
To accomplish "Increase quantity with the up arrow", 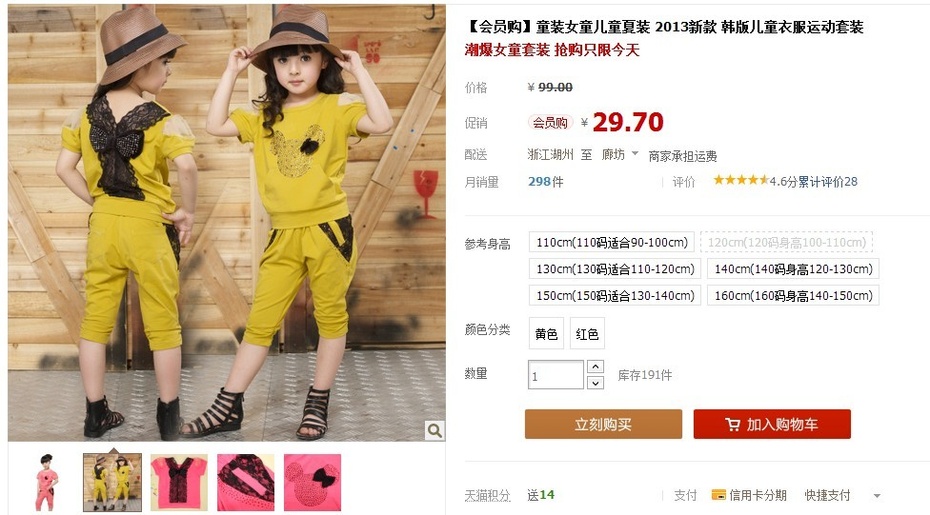I will click(x=595, y=367).
